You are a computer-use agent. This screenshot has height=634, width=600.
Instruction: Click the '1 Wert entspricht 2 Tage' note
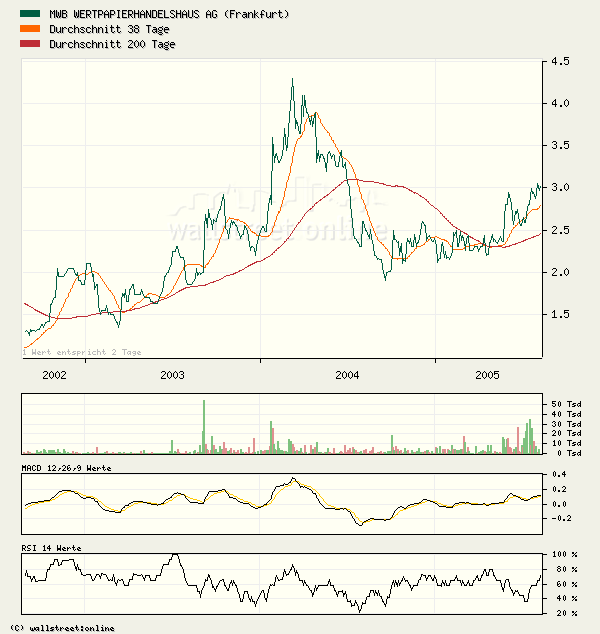pyautogui.click(x=82, y=352)
